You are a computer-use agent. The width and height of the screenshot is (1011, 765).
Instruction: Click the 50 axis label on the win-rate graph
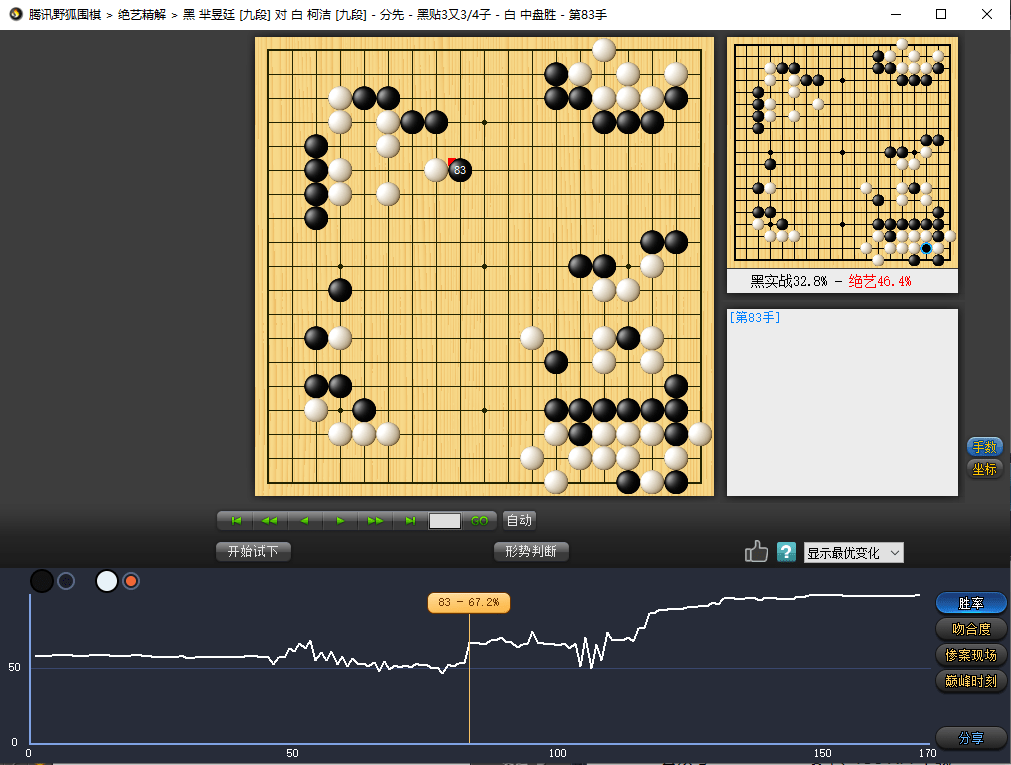click(x=14, y=667)
